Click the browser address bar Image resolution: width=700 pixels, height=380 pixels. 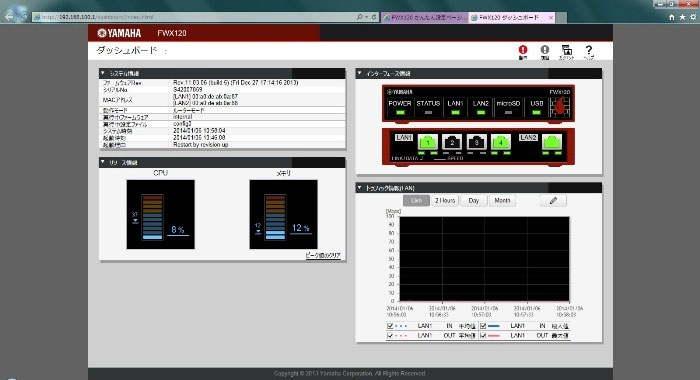196,17
